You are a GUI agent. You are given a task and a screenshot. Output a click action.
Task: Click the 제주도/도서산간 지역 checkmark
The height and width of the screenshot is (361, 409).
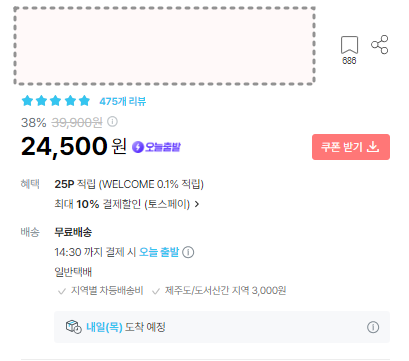[156, 292]
